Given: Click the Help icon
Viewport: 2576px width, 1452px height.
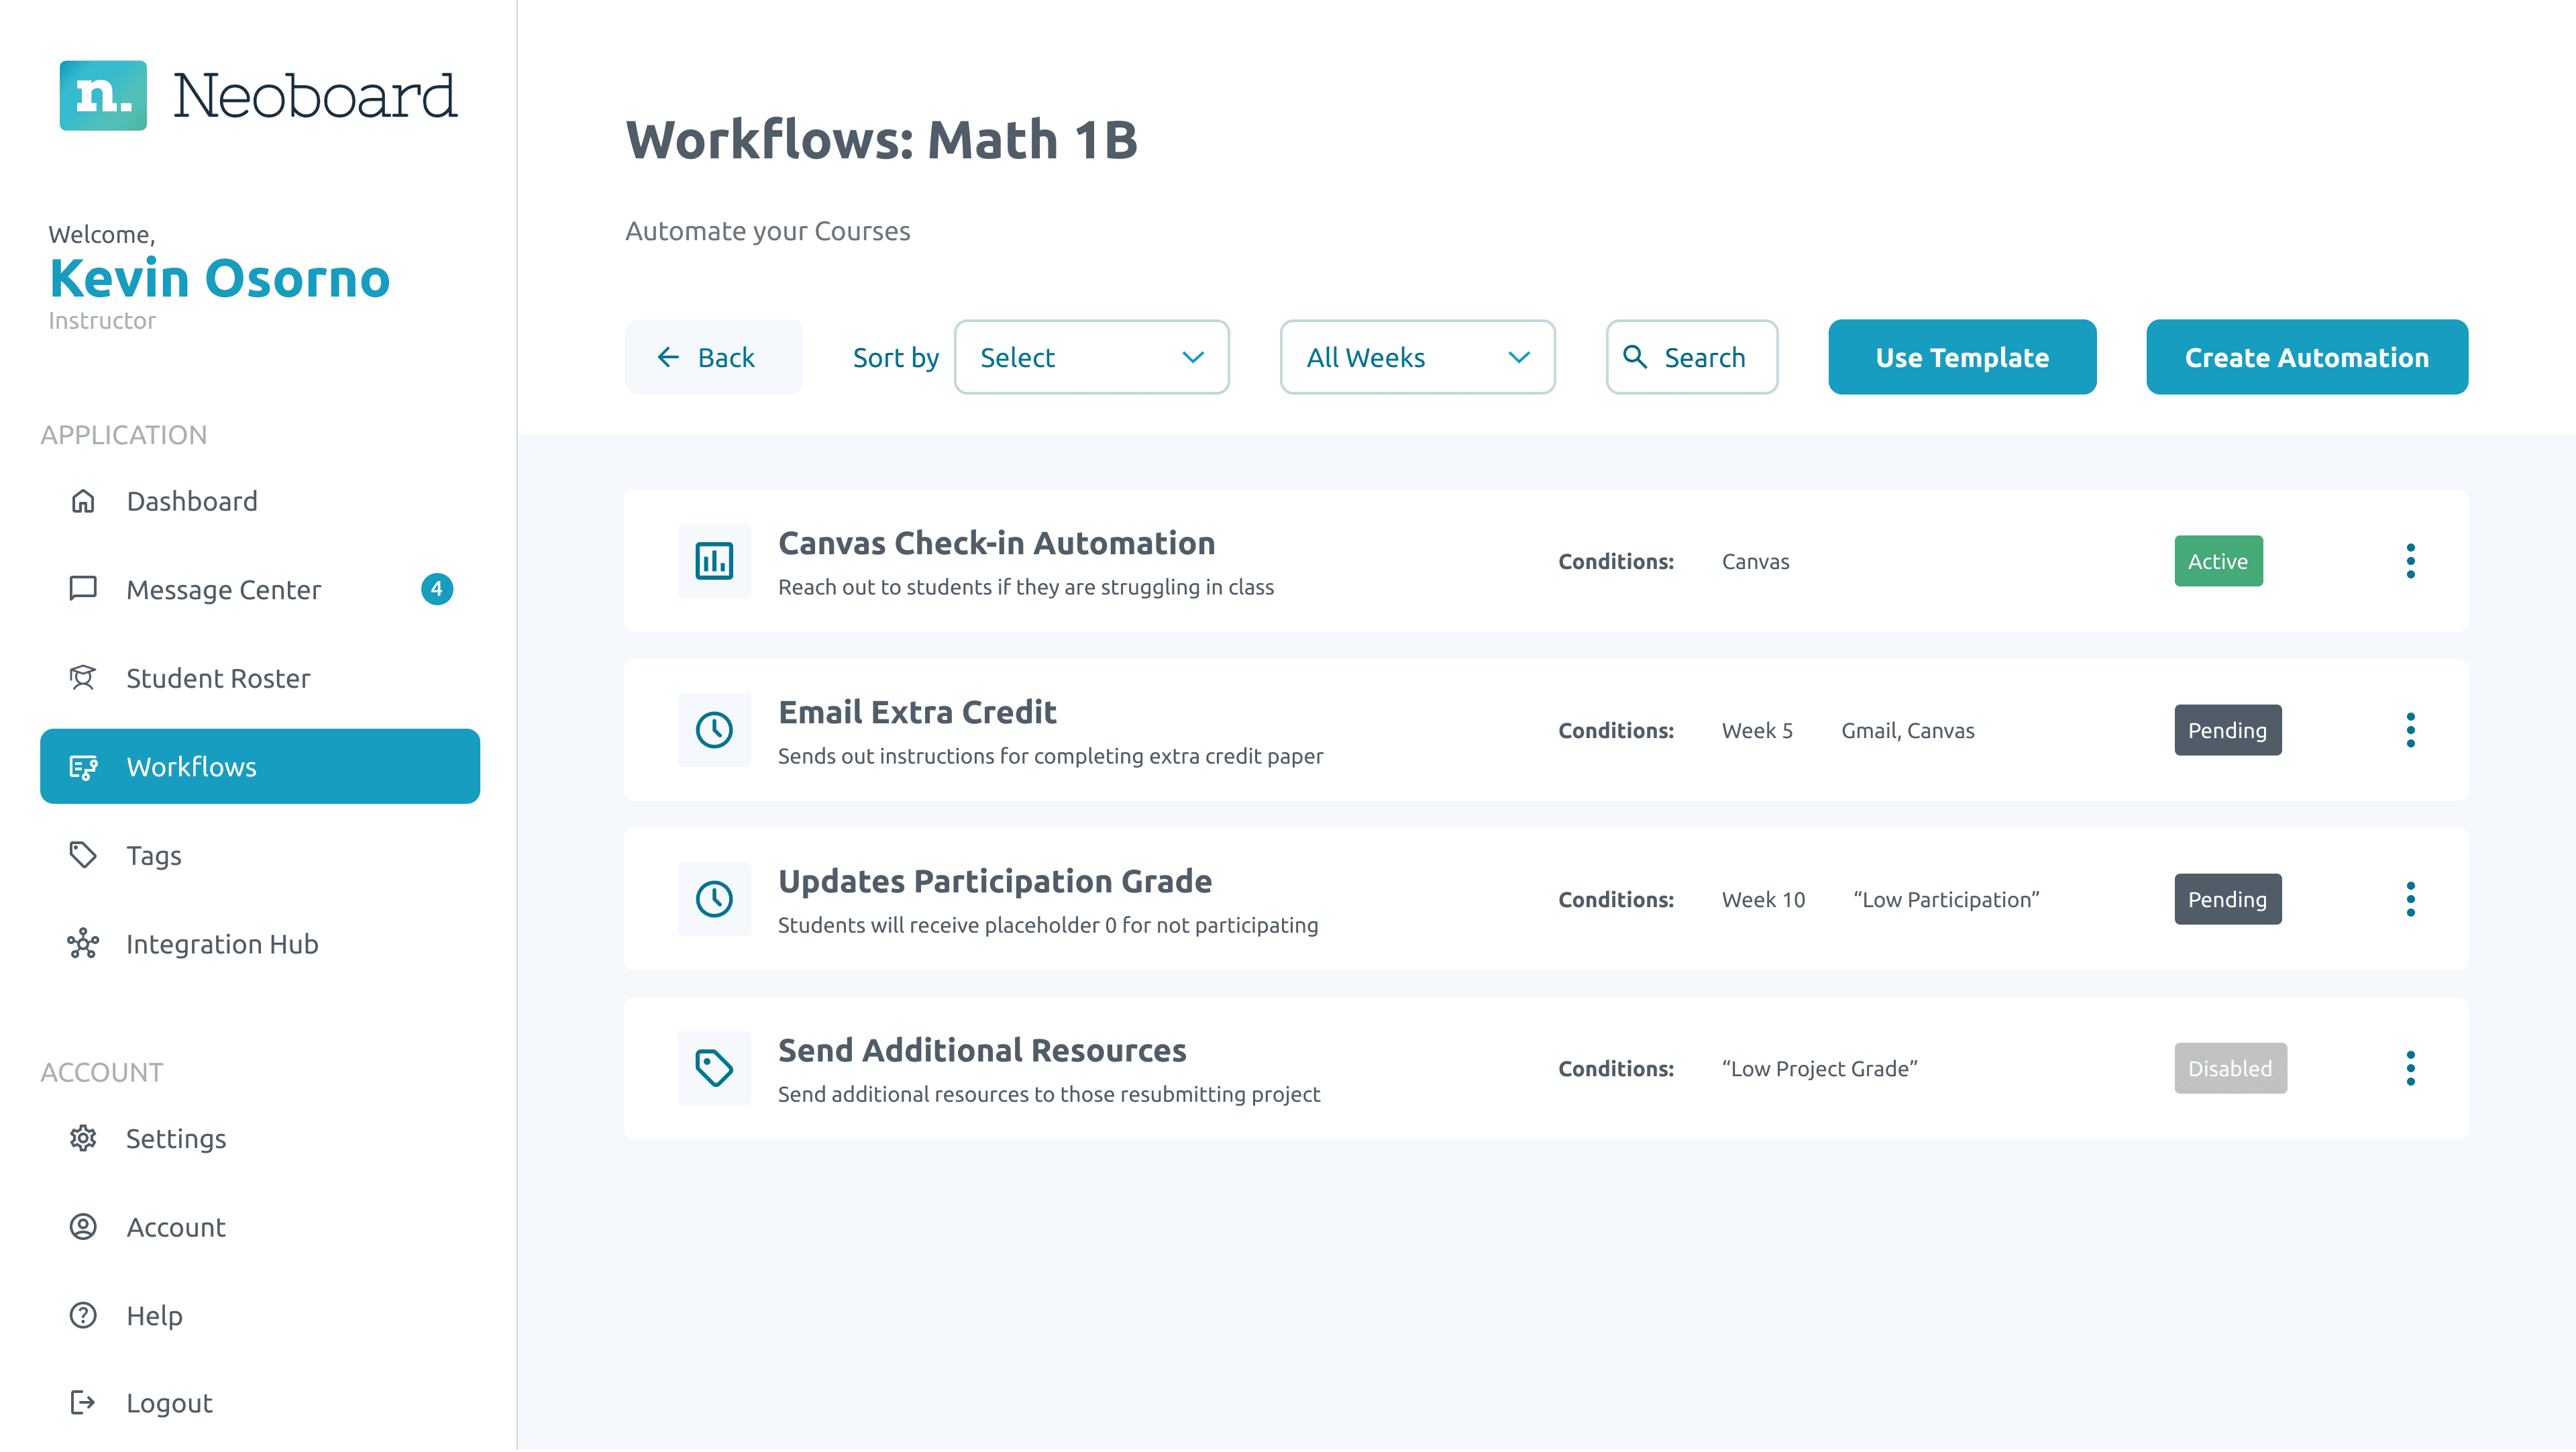Looking at the screenshot, I should click(x=82, y=1315).
